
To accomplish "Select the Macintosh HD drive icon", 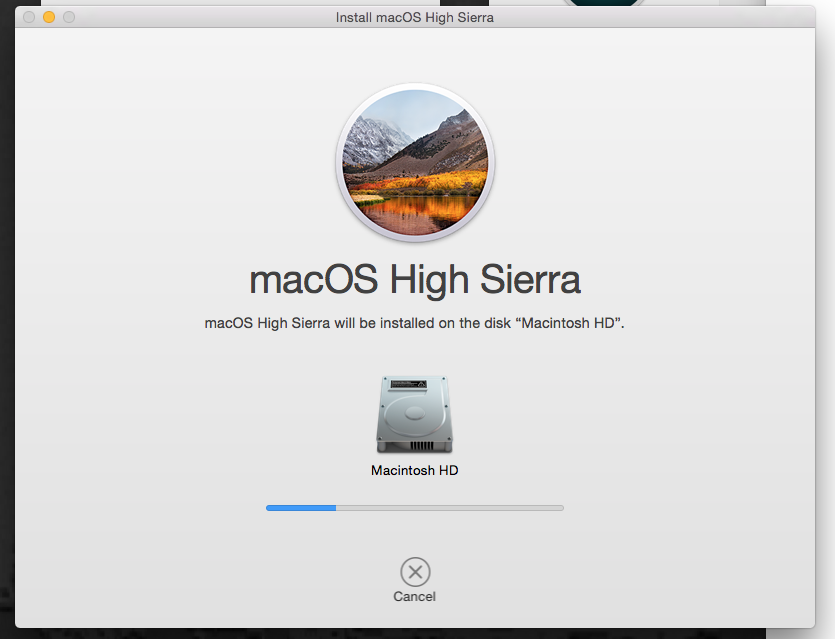I will point(415,414).
